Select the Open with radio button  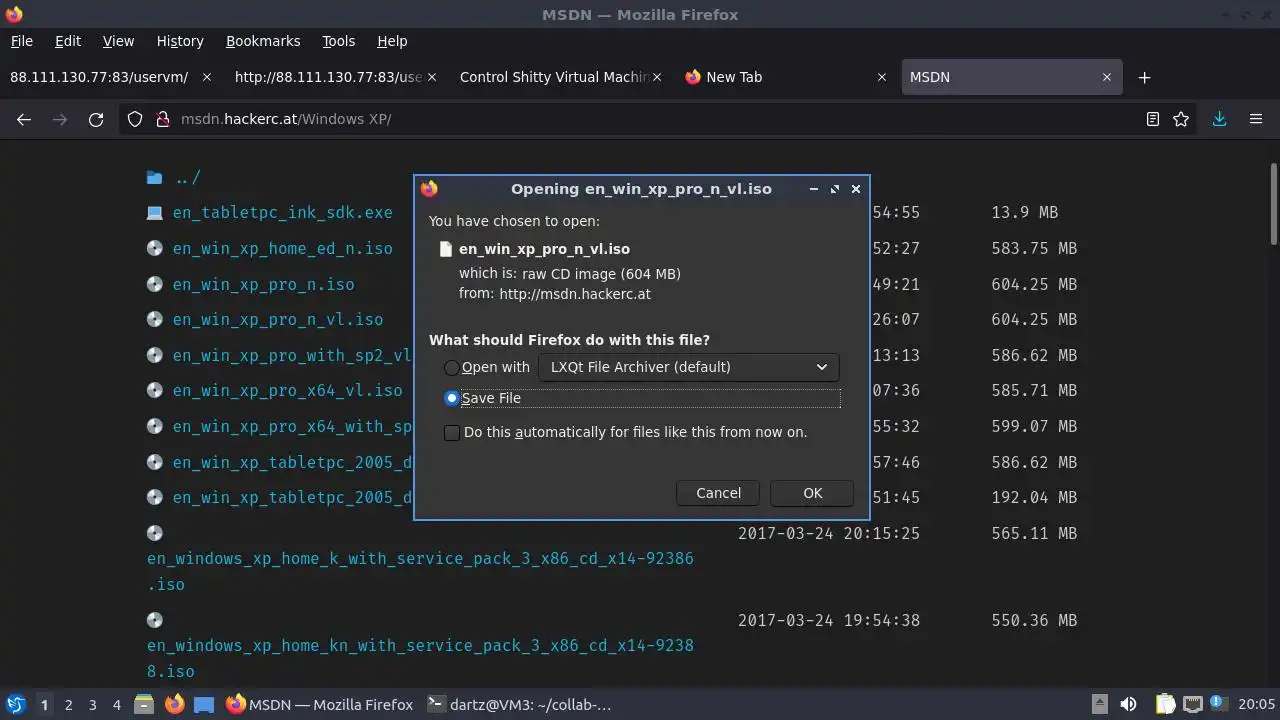452,367
